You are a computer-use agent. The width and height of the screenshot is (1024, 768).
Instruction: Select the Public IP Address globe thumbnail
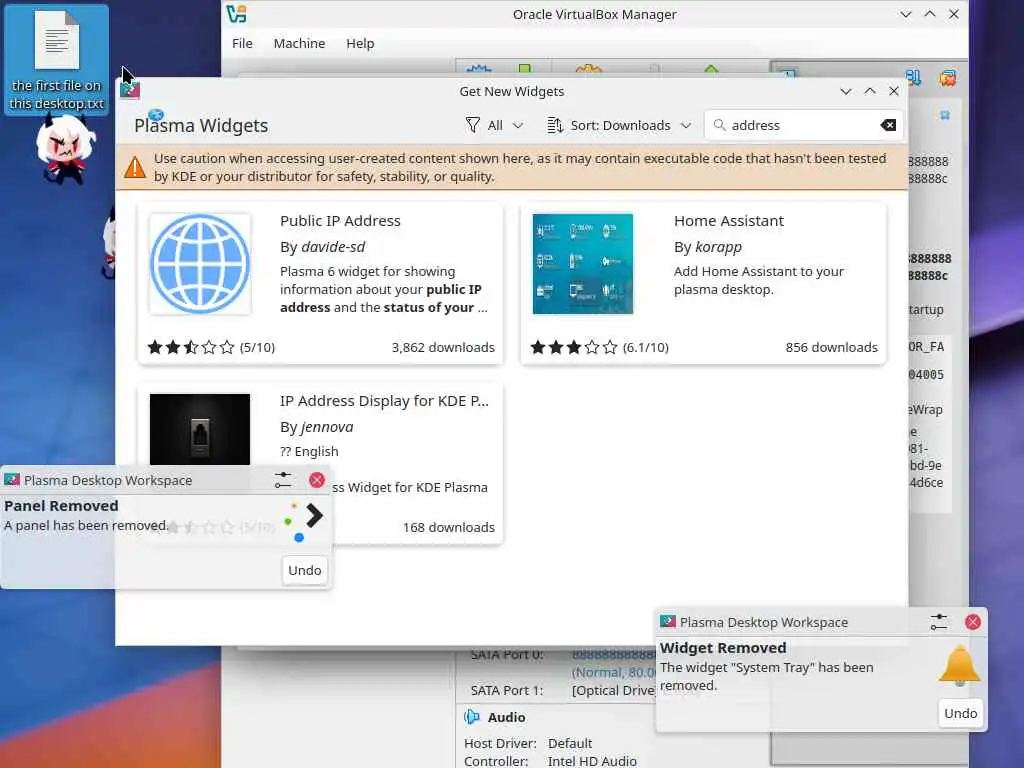coord(200,264)
